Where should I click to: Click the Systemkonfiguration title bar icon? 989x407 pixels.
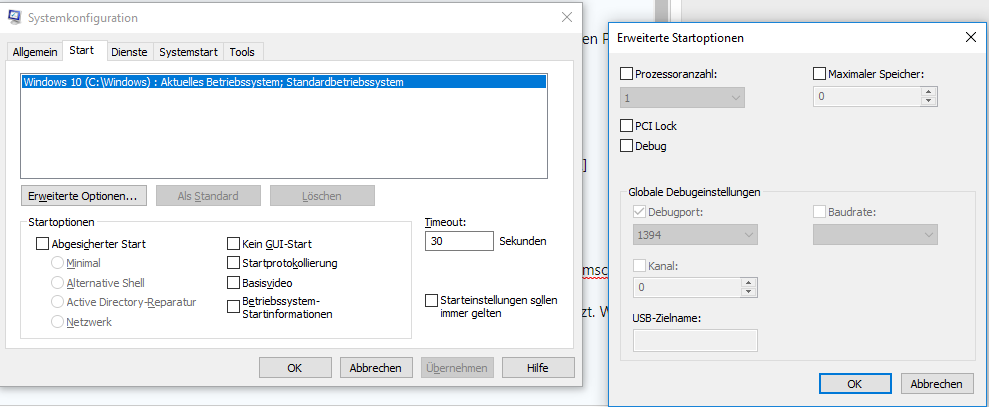[15, 18]
